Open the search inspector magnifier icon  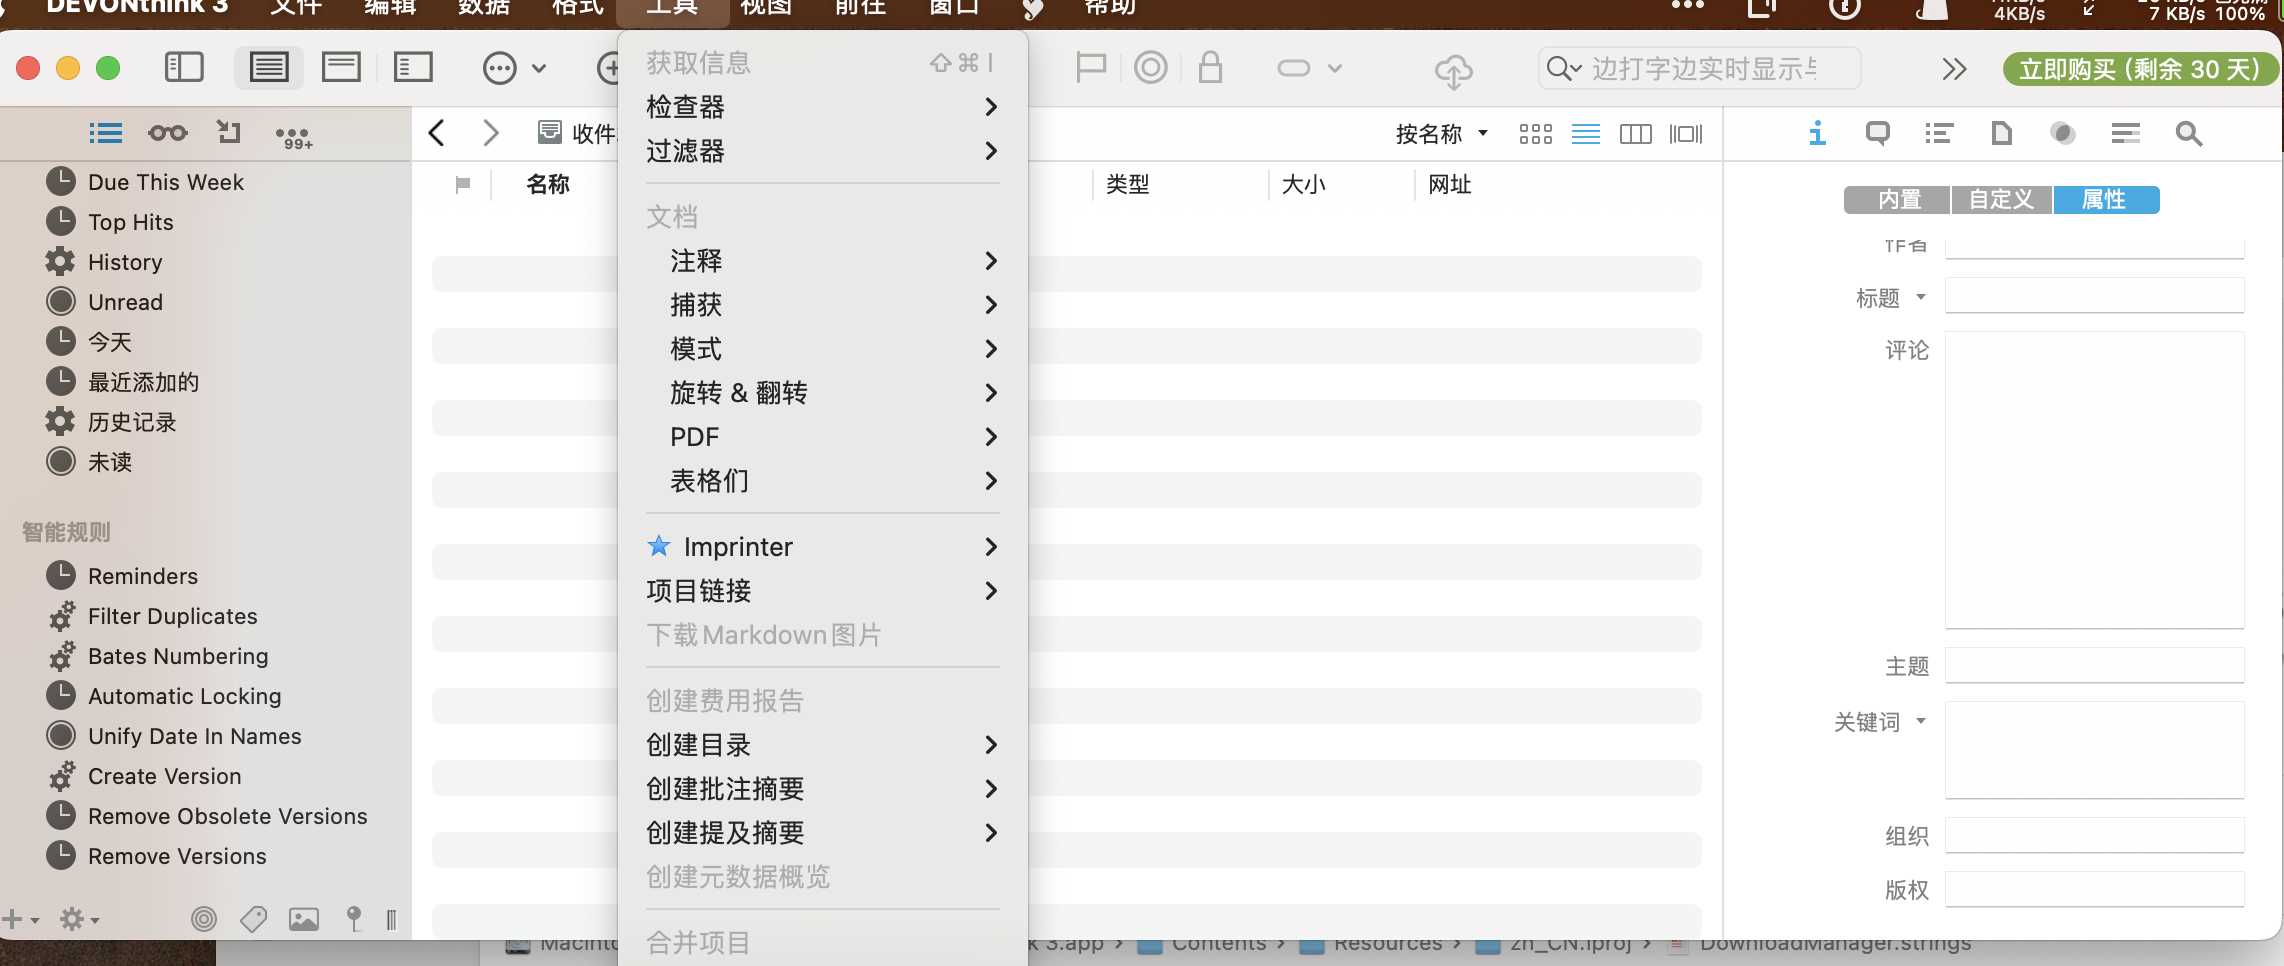(x=2189, y=133)
